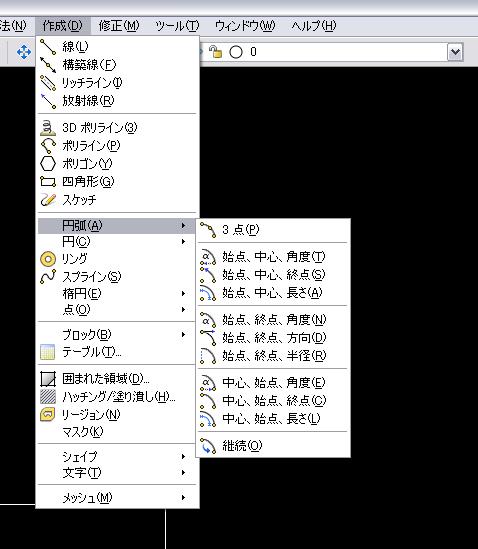Click the region icon リージョン
This screenshot has width=478, height=549.
tap(48, 415)
